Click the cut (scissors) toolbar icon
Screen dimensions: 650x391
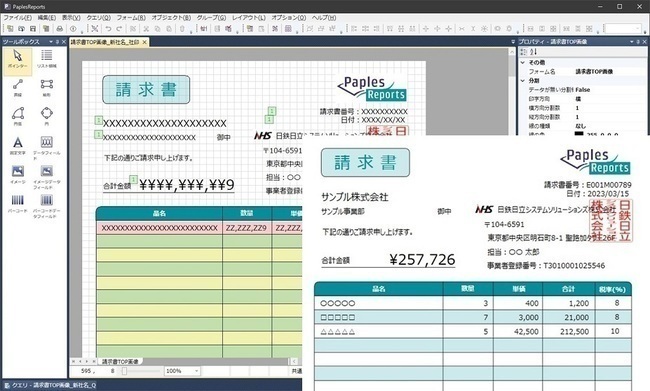(x=146, y=29)
